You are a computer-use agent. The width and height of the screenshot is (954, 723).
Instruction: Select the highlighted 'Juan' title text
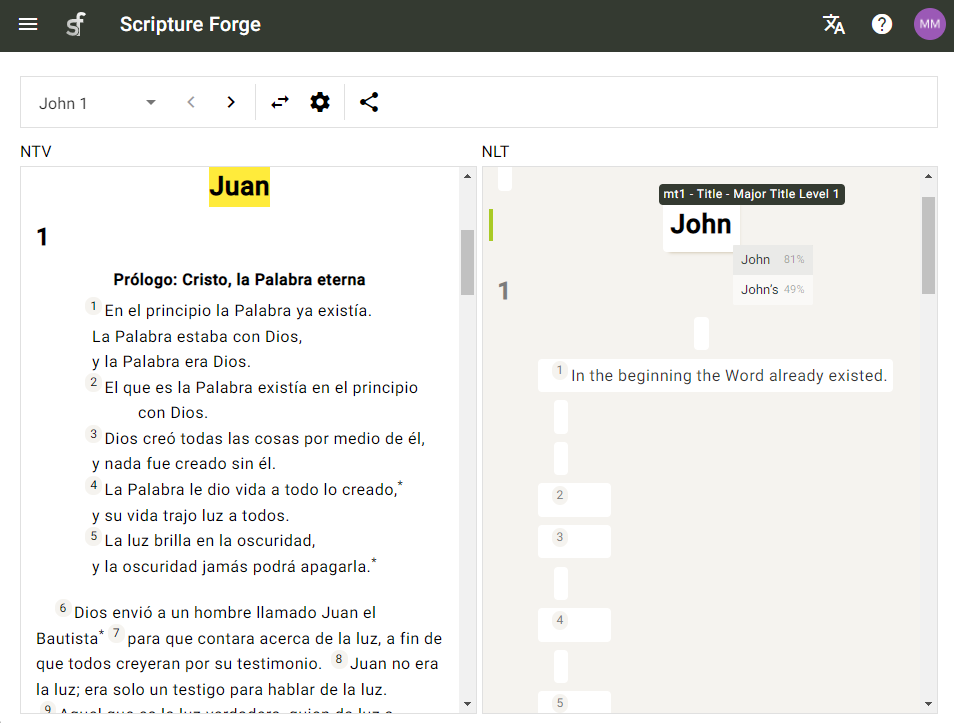239,186
